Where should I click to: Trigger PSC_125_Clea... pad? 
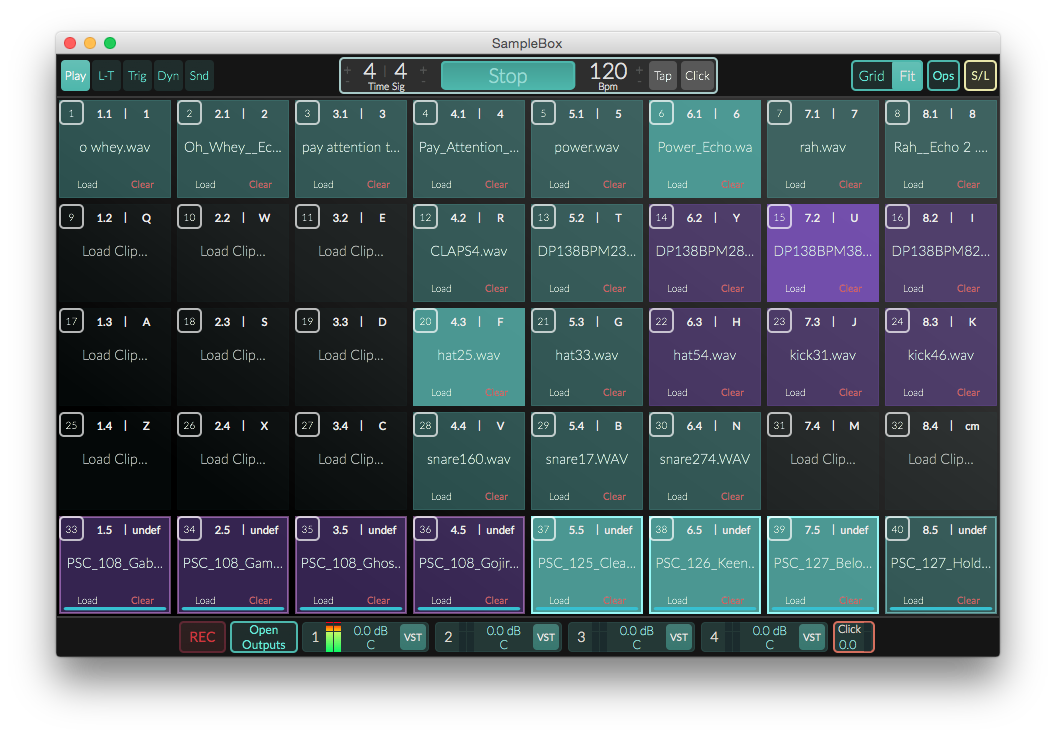pyautogui.click(x=587, y=563)
